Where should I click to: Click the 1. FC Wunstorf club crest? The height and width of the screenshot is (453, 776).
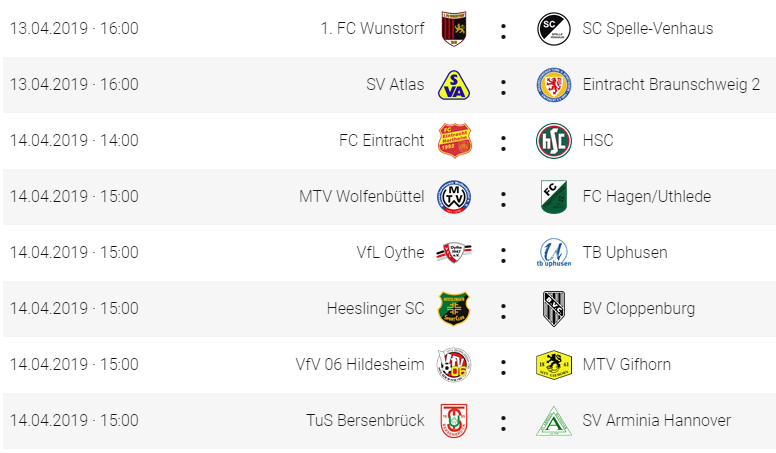click(x=454, y=29)
